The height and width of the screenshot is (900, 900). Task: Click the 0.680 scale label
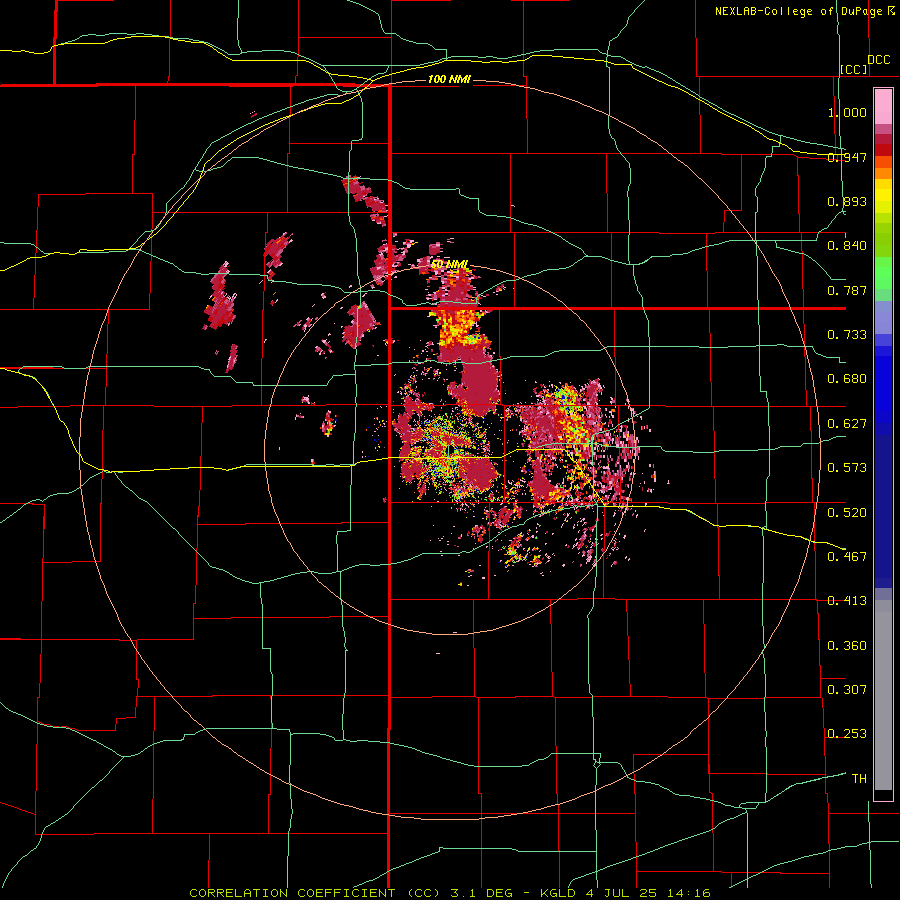847,379
